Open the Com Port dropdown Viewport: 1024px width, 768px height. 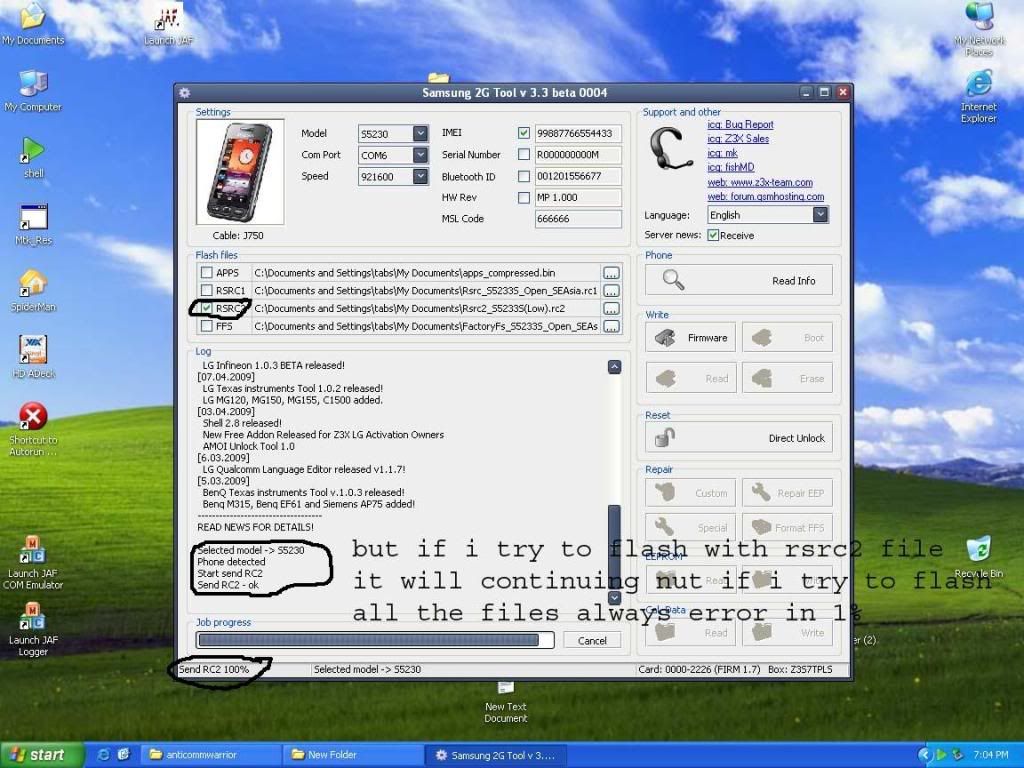pyautogui.click(x=420, y=155)
